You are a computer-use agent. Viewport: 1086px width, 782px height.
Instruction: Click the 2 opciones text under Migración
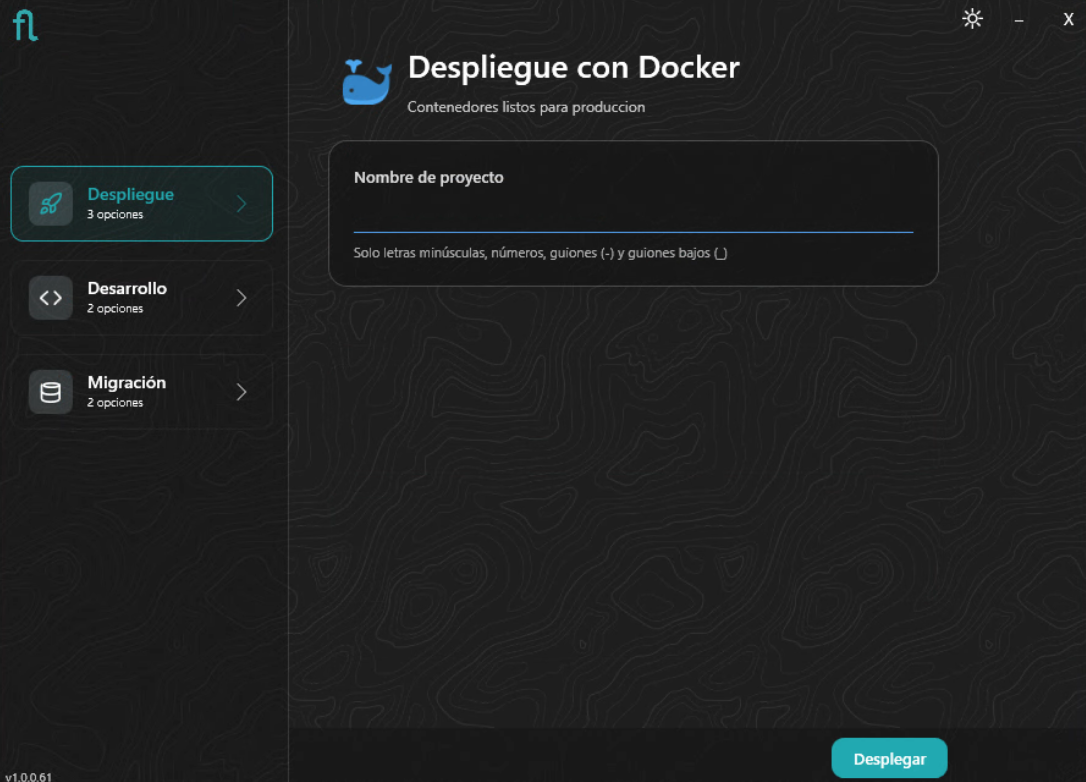(x=115, y=403)
